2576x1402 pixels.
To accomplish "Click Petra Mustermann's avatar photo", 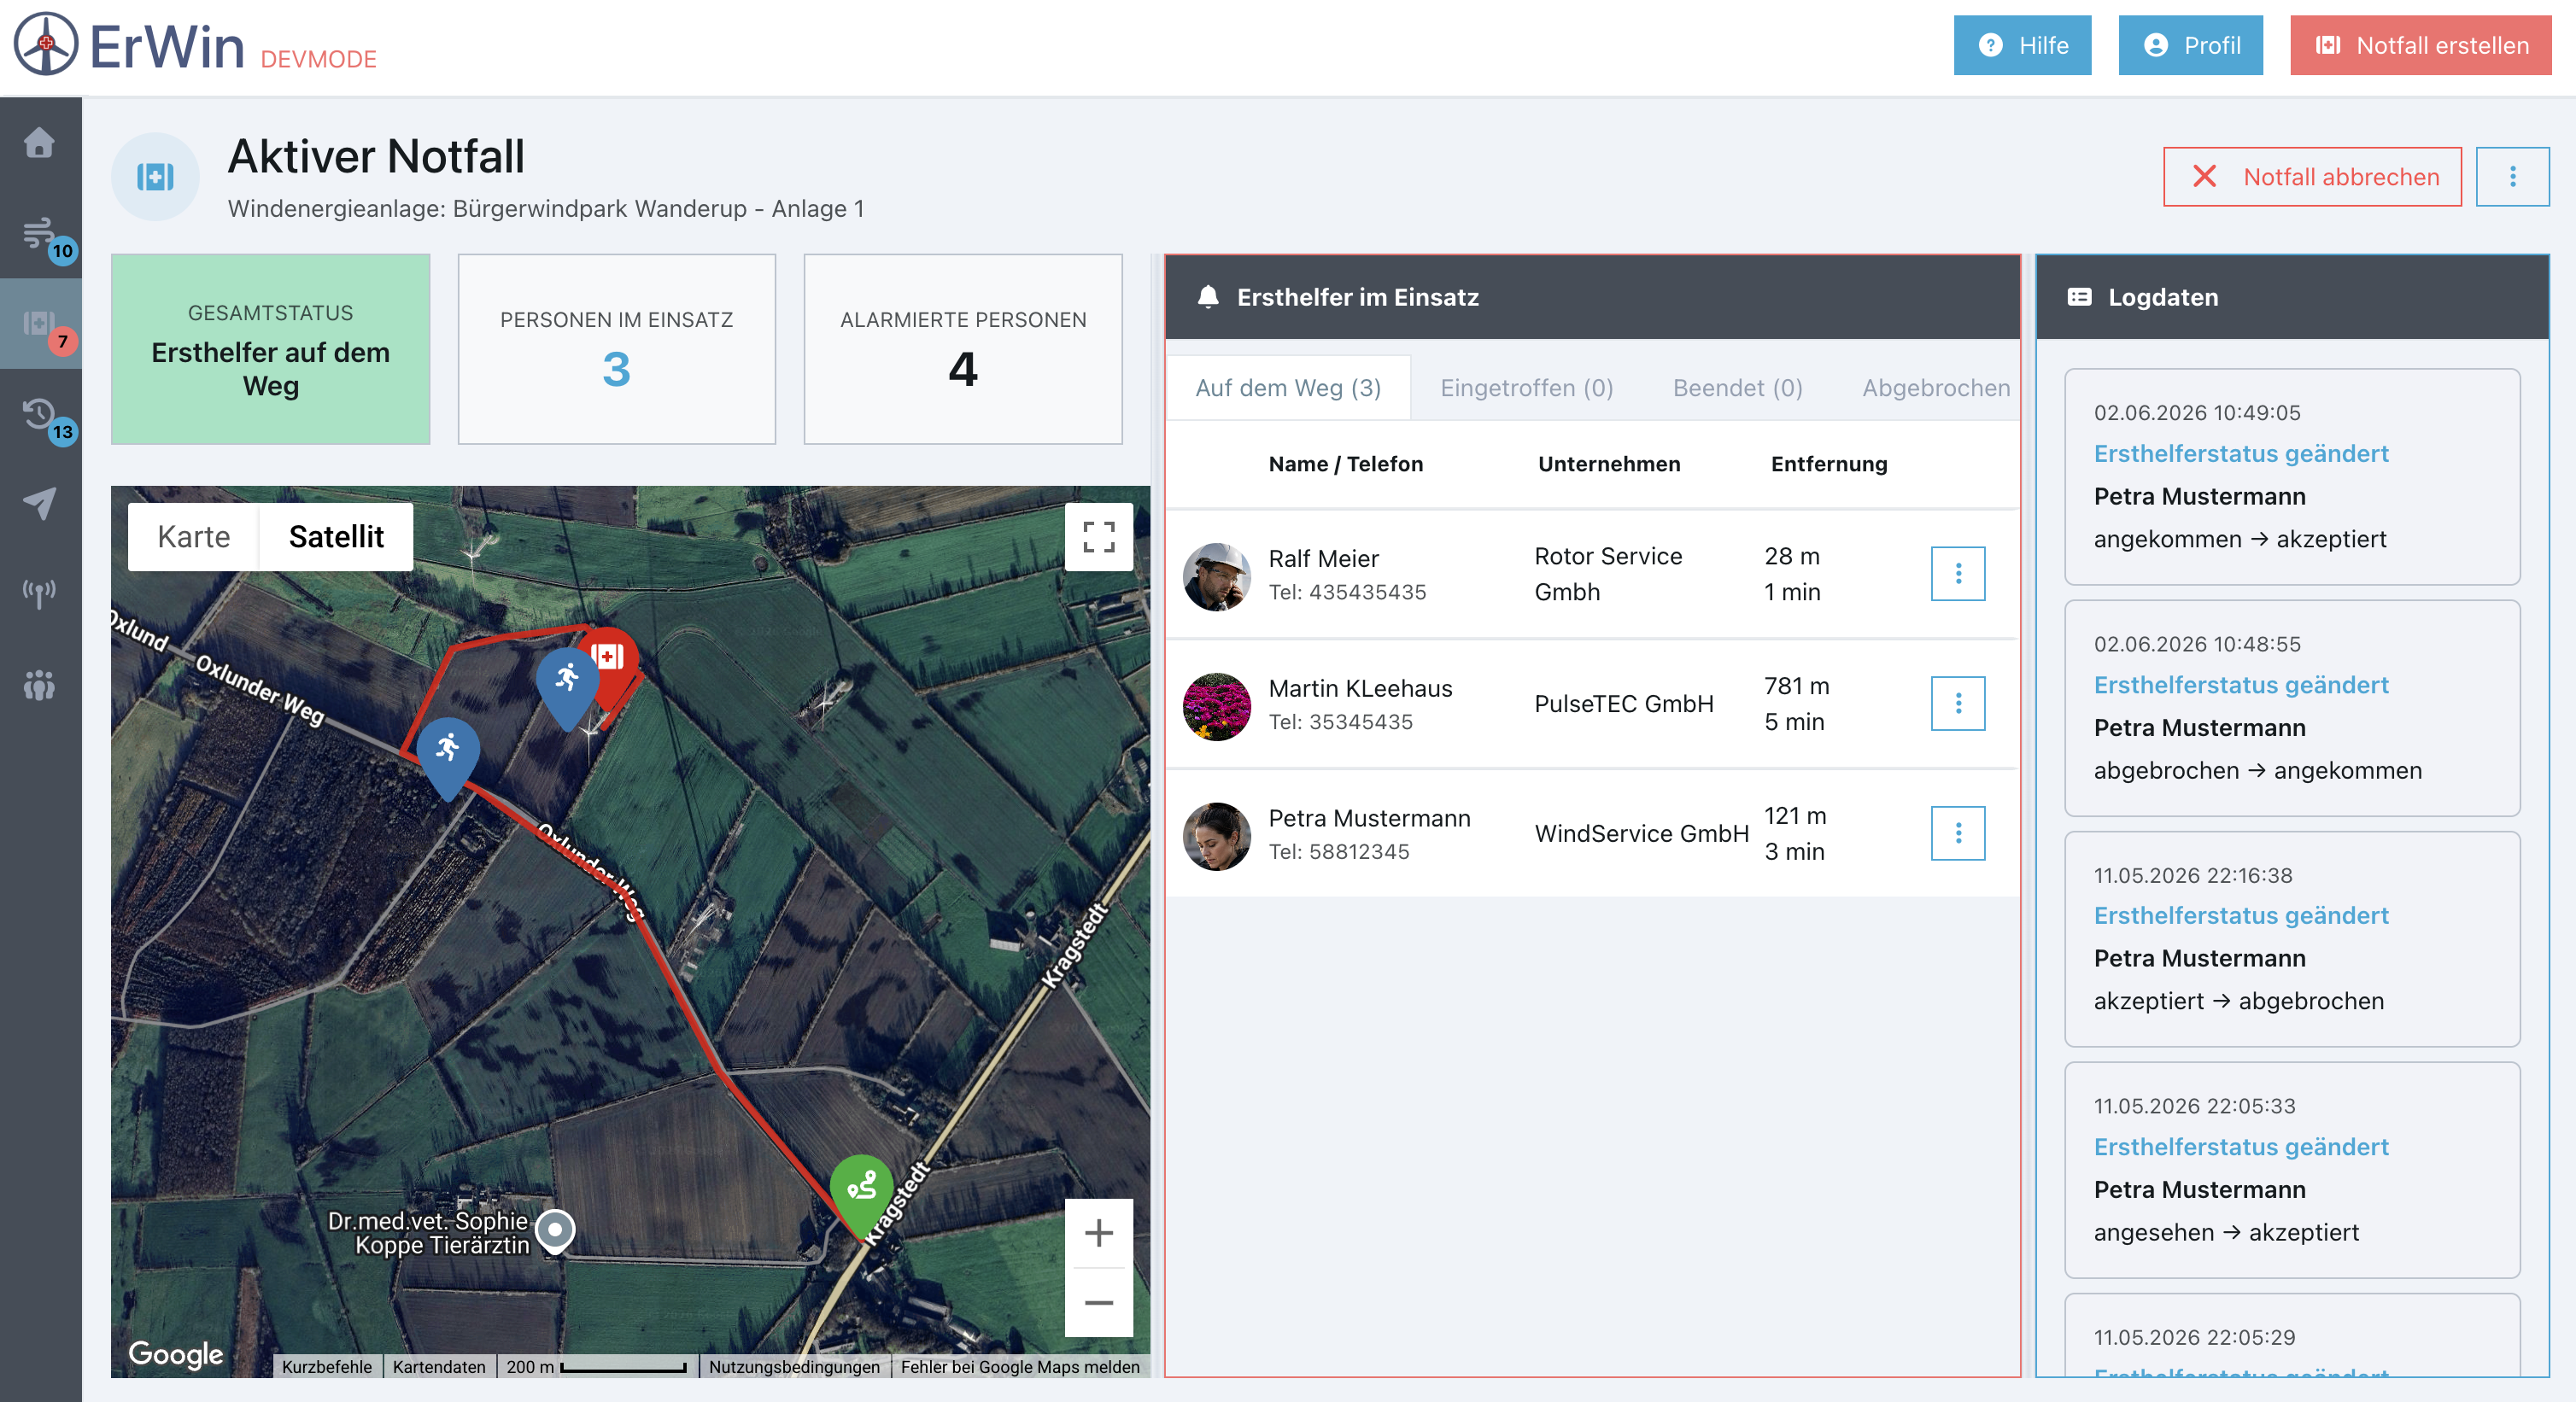I will coord(1216,836).
